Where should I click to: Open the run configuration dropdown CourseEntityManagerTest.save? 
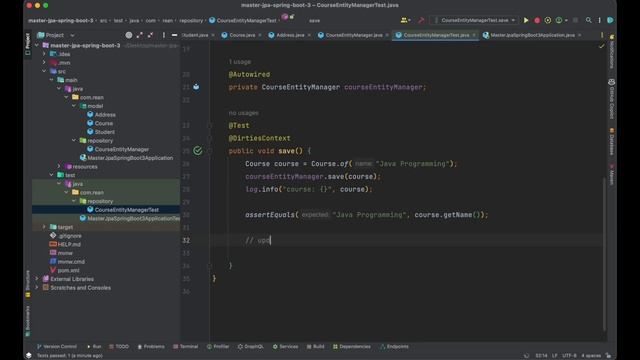475,20
